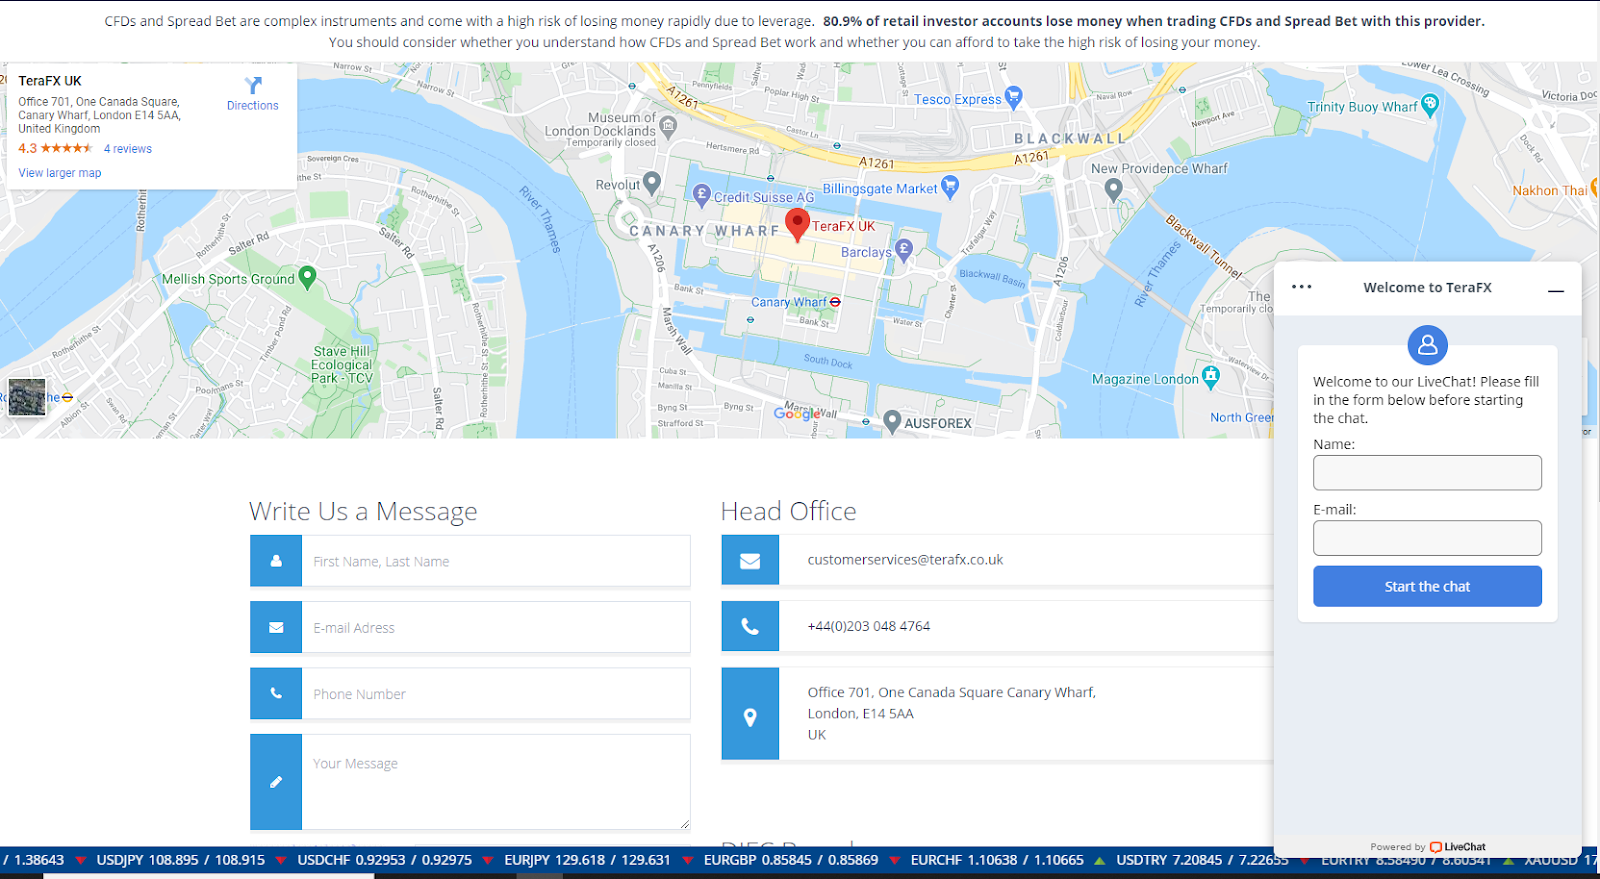
Task: Open View larger map link
Action: click(60, 173)
